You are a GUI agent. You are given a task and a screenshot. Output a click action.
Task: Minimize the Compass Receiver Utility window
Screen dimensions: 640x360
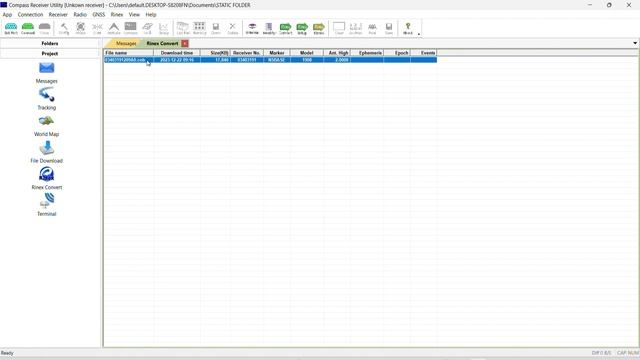(x=590, y=5)
